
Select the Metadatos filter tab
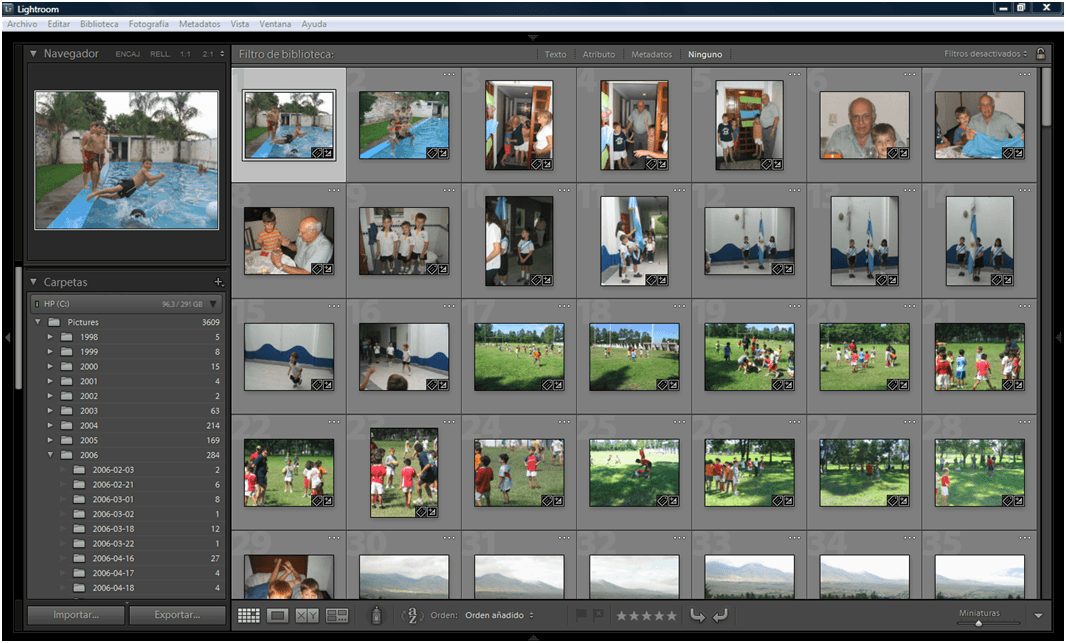pos(651,54)
